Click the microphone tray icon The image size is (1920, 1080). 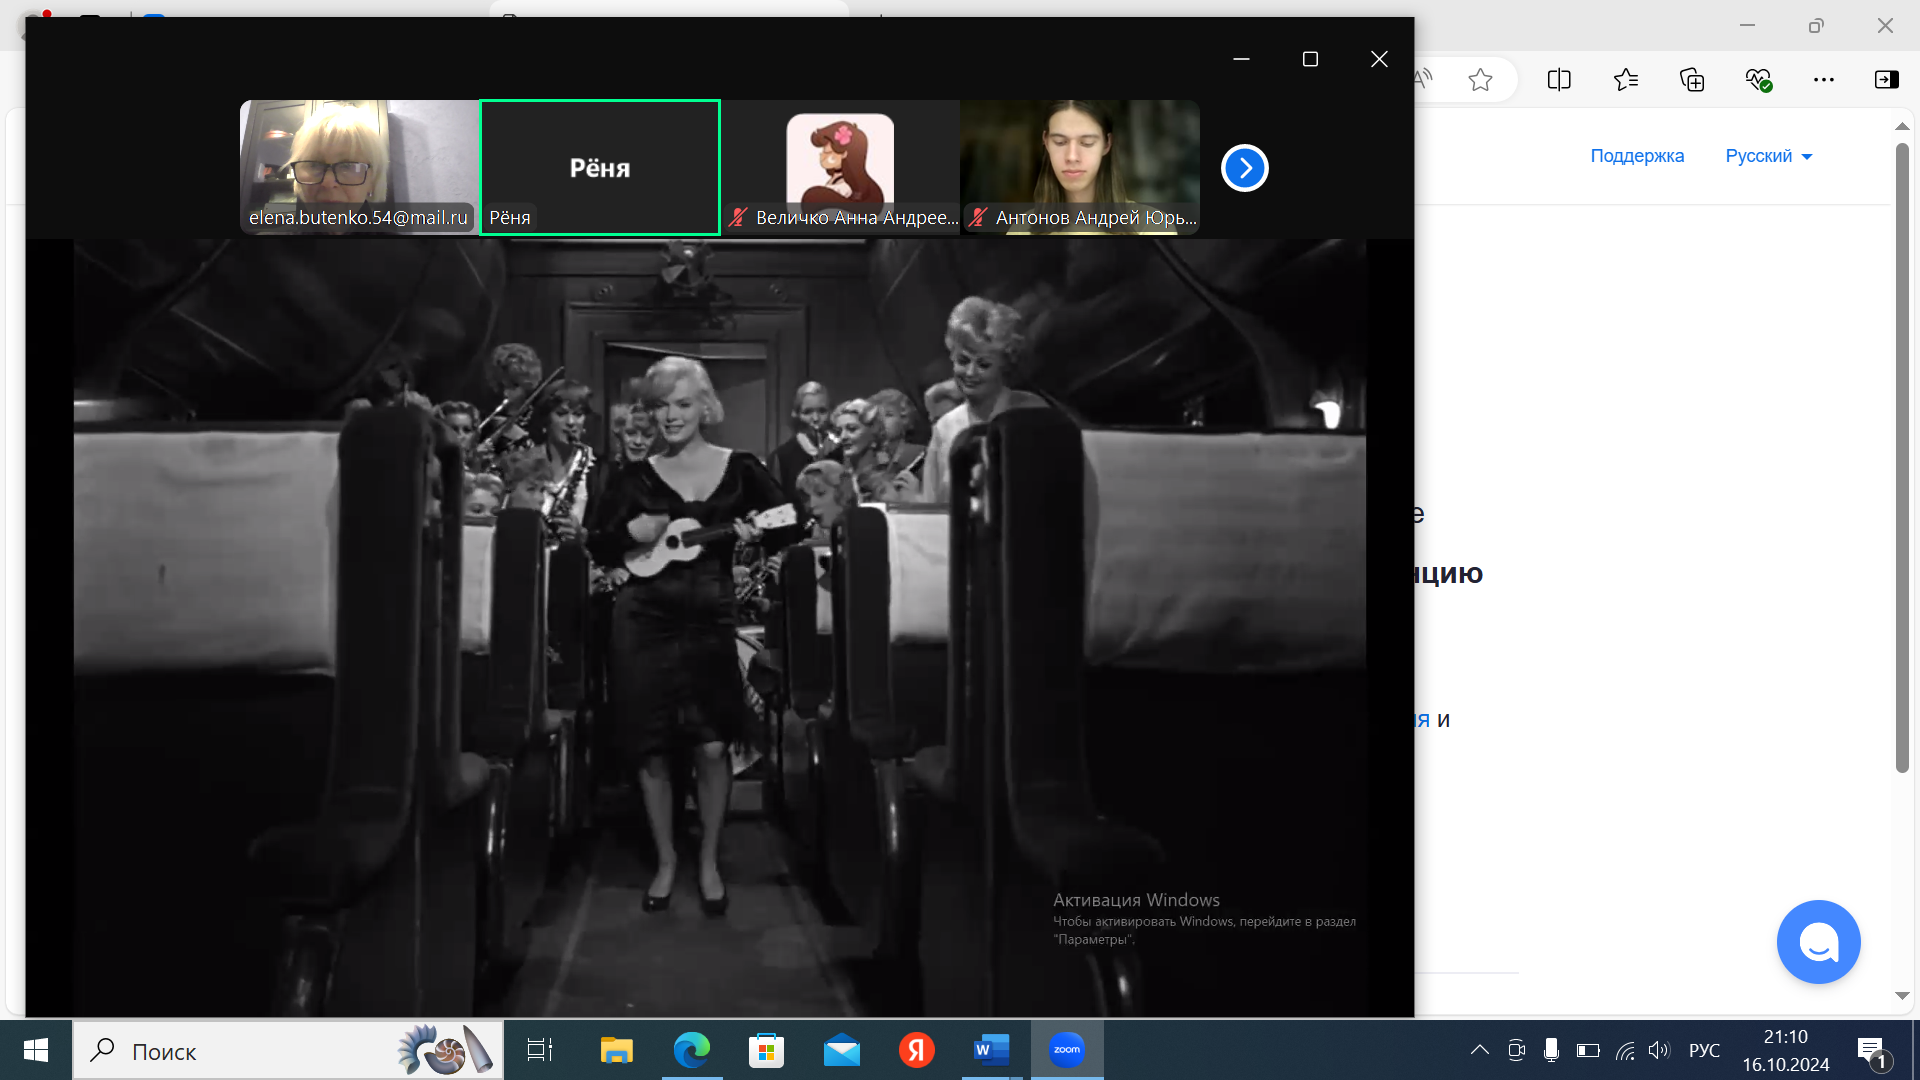tap(1551, 1050)
